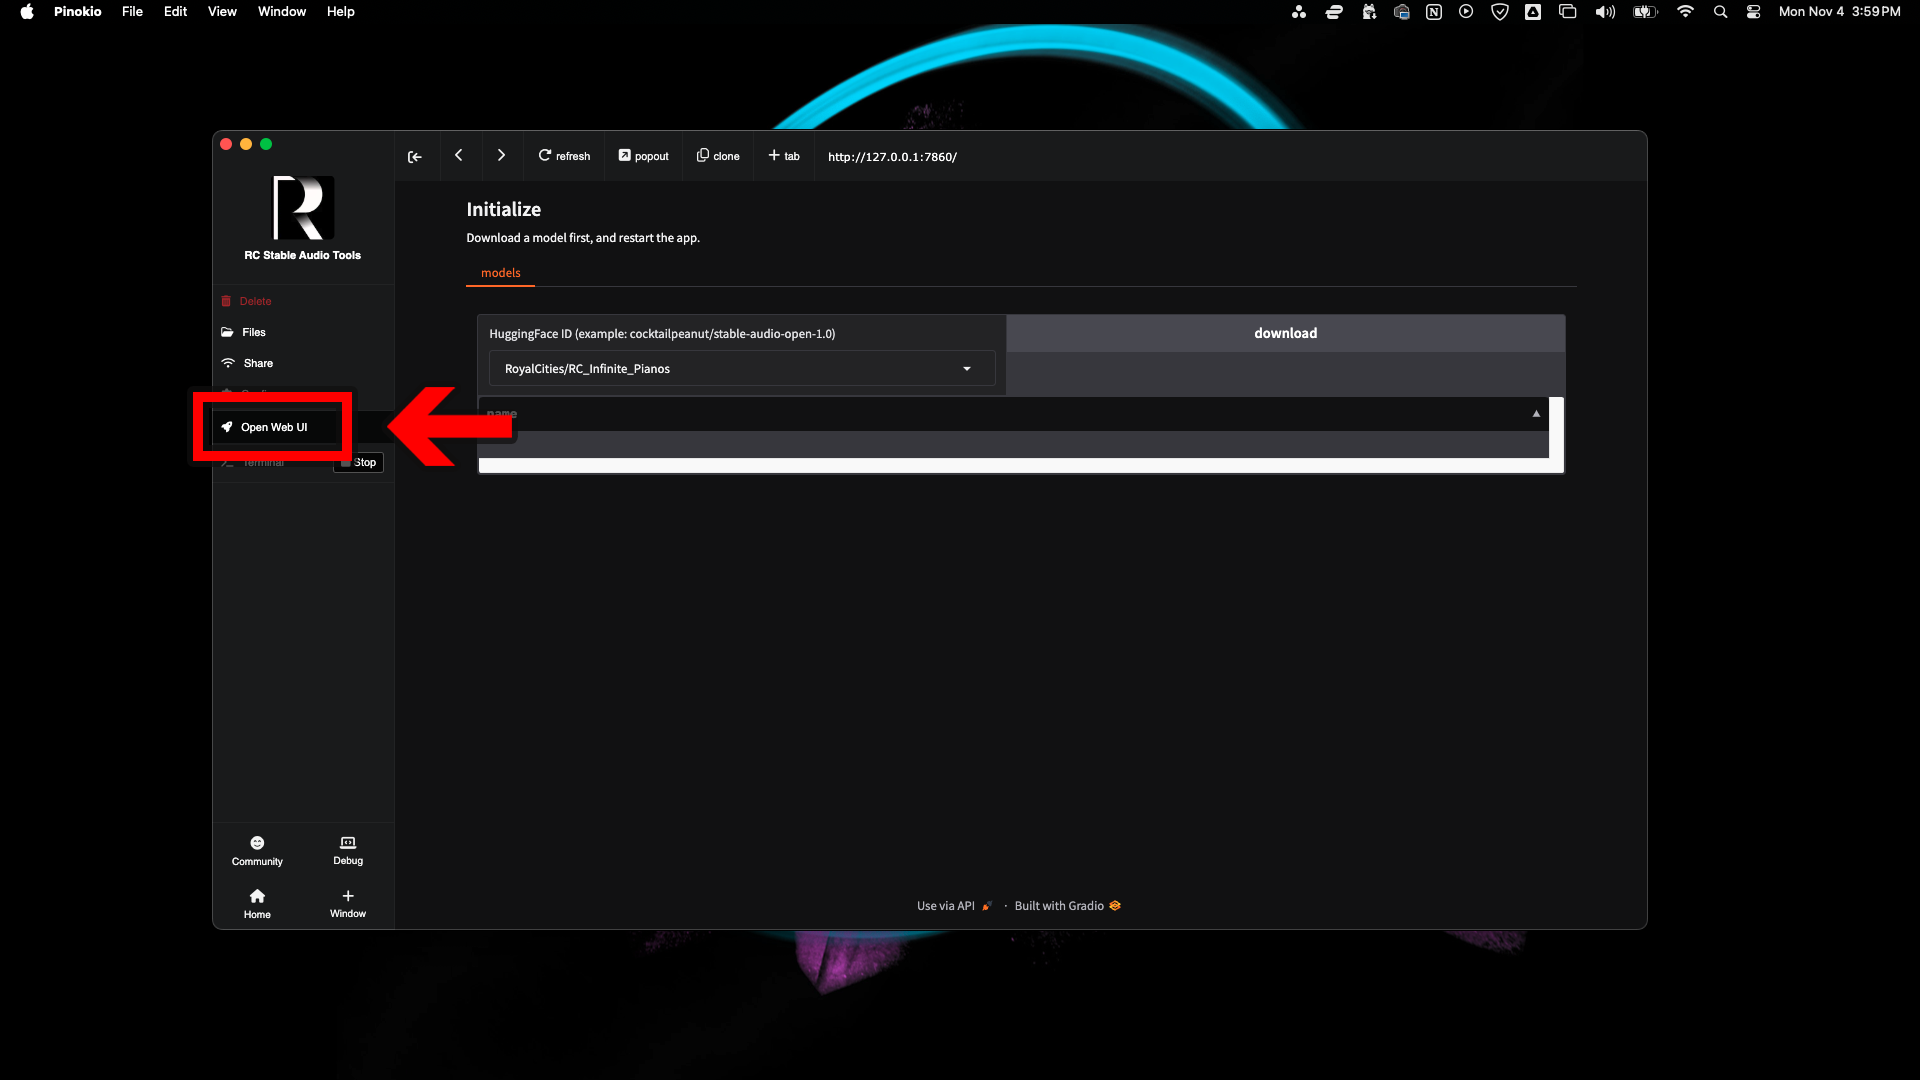Screen dimensions: 1920x1080
Task: Open the Help menu
Action: 340,12
